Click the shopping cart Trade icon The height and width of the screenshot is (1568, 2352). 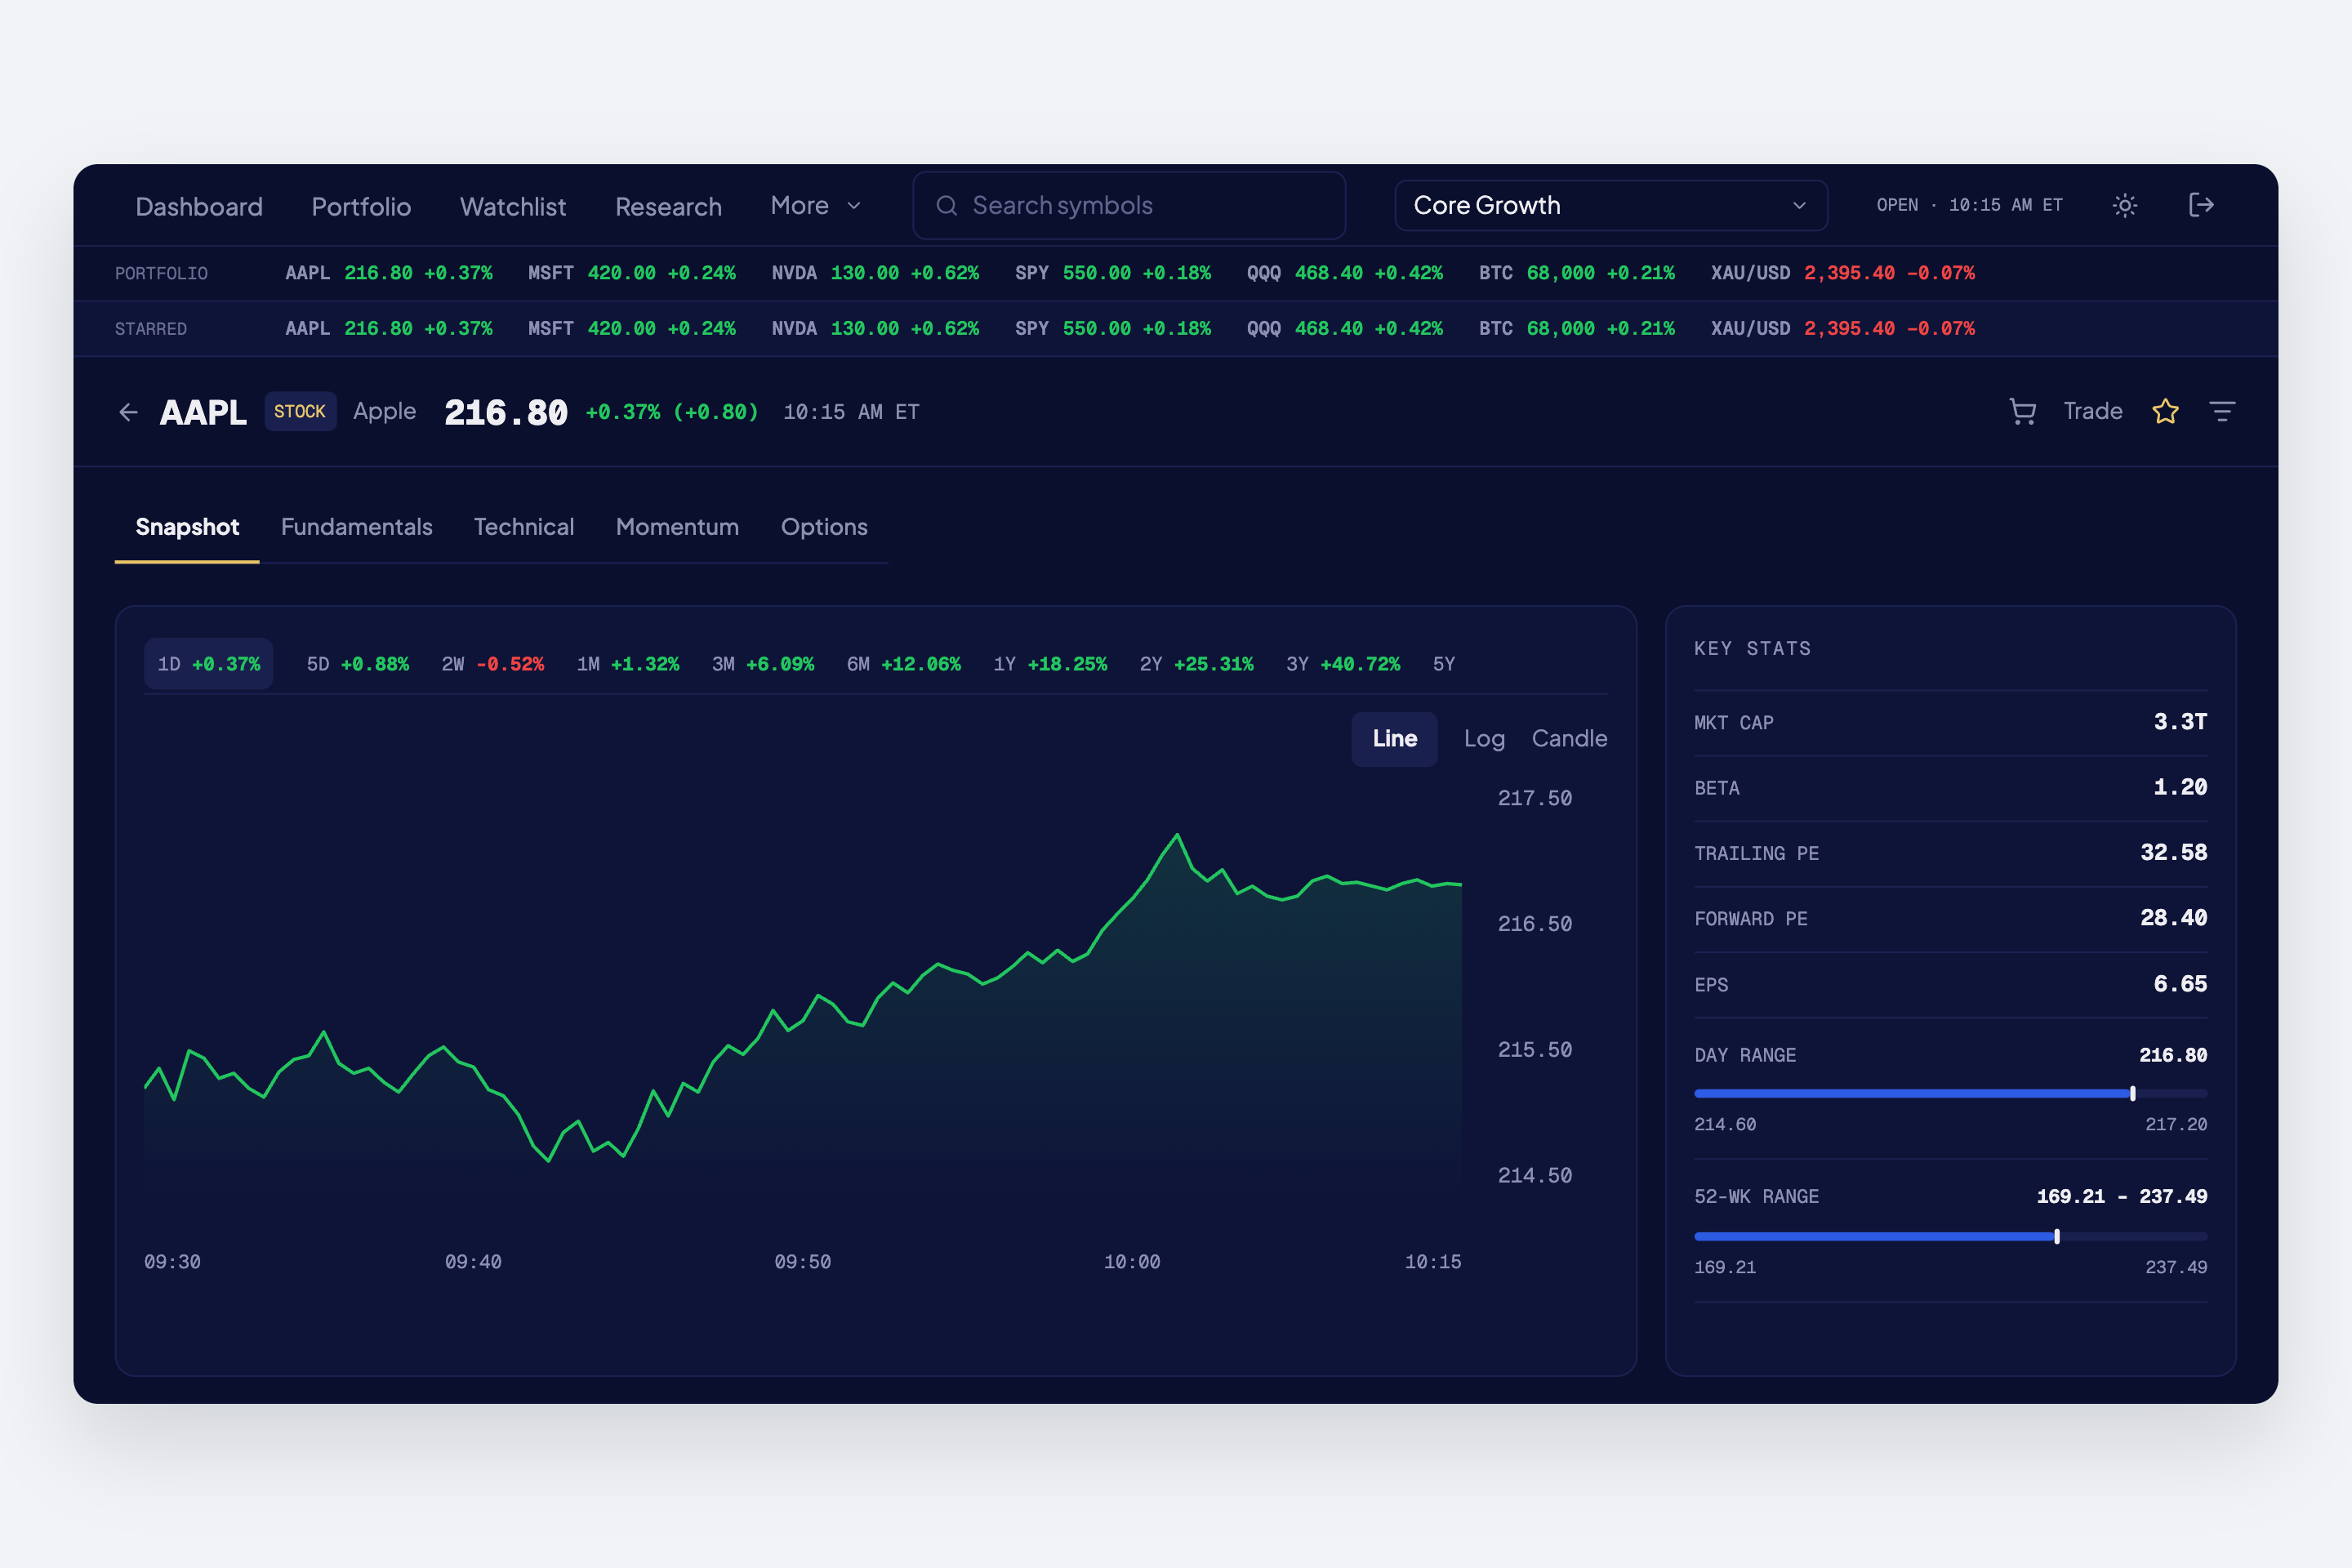2023,412
